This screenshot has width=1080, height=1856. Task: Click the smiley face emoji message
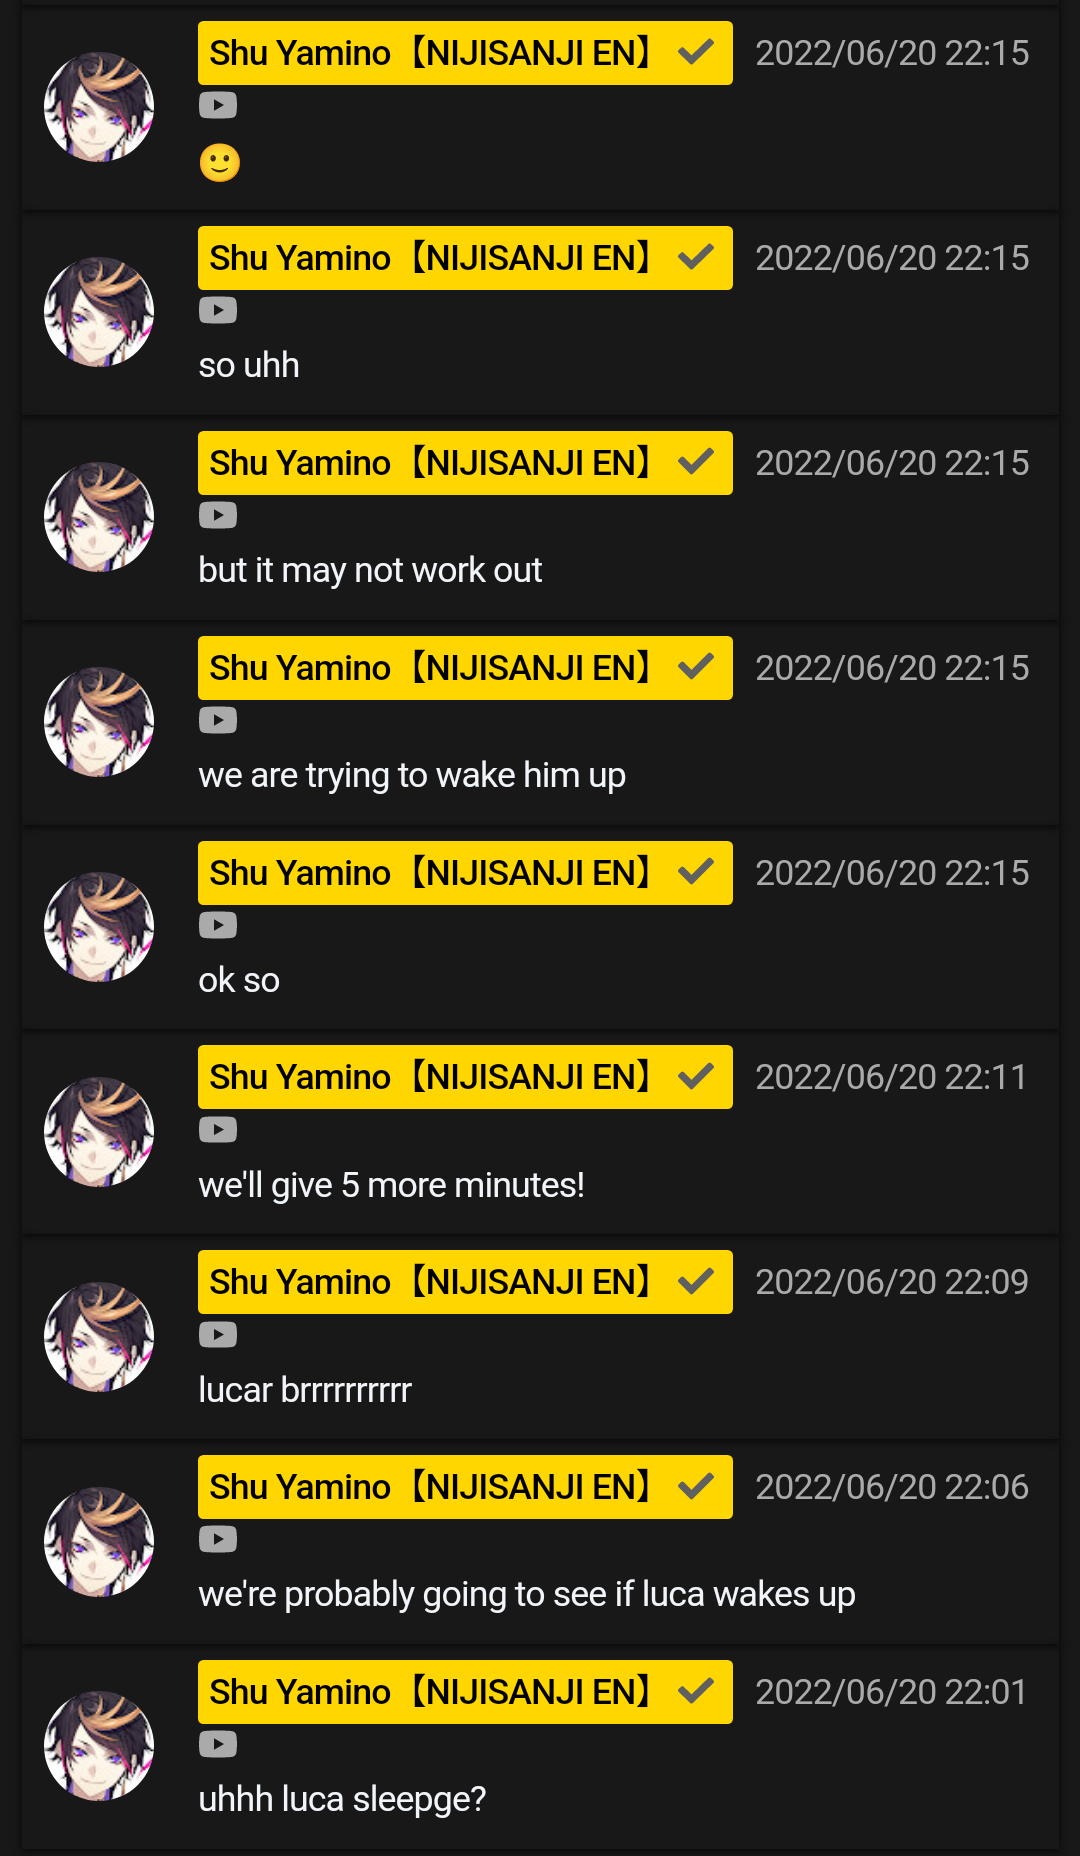(x=220, y=162)
